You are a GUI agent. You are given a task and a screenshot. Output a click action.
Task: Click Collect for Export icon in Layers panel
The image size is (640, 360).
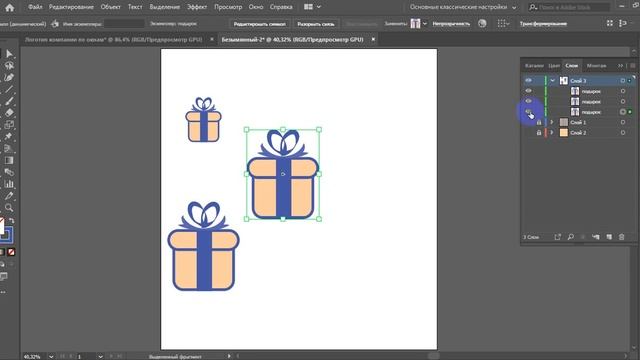point(558,237)
